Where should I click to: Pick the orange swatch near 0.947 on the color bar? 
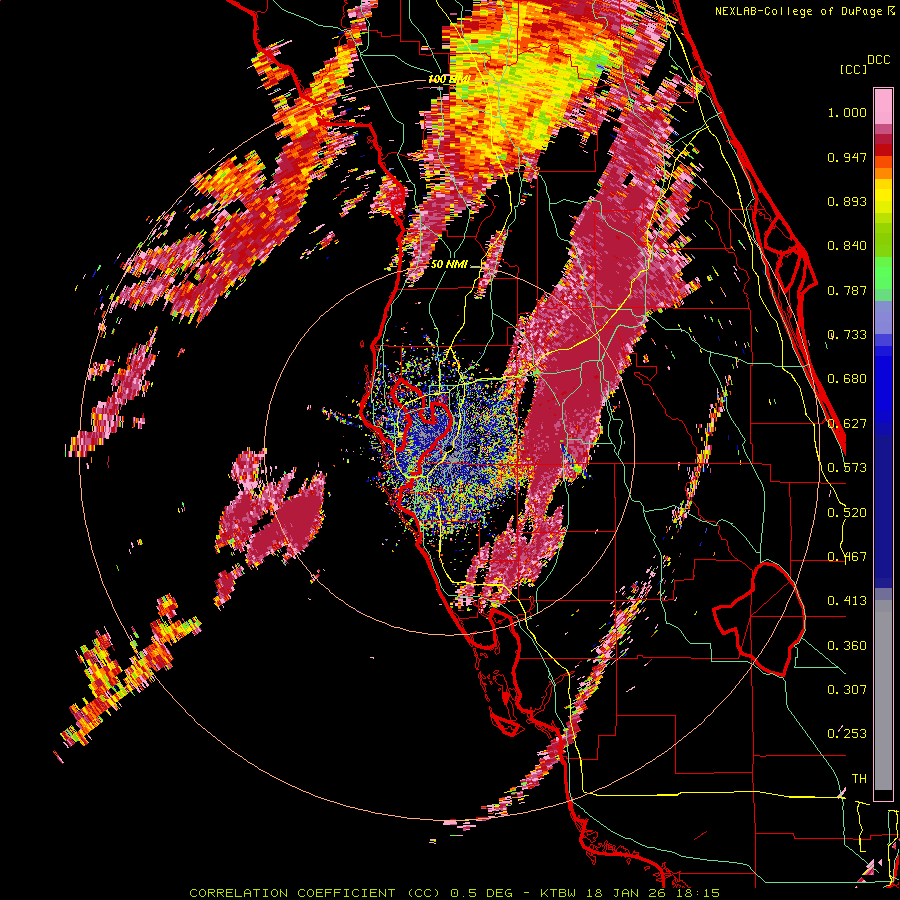(x=883, y=161)
